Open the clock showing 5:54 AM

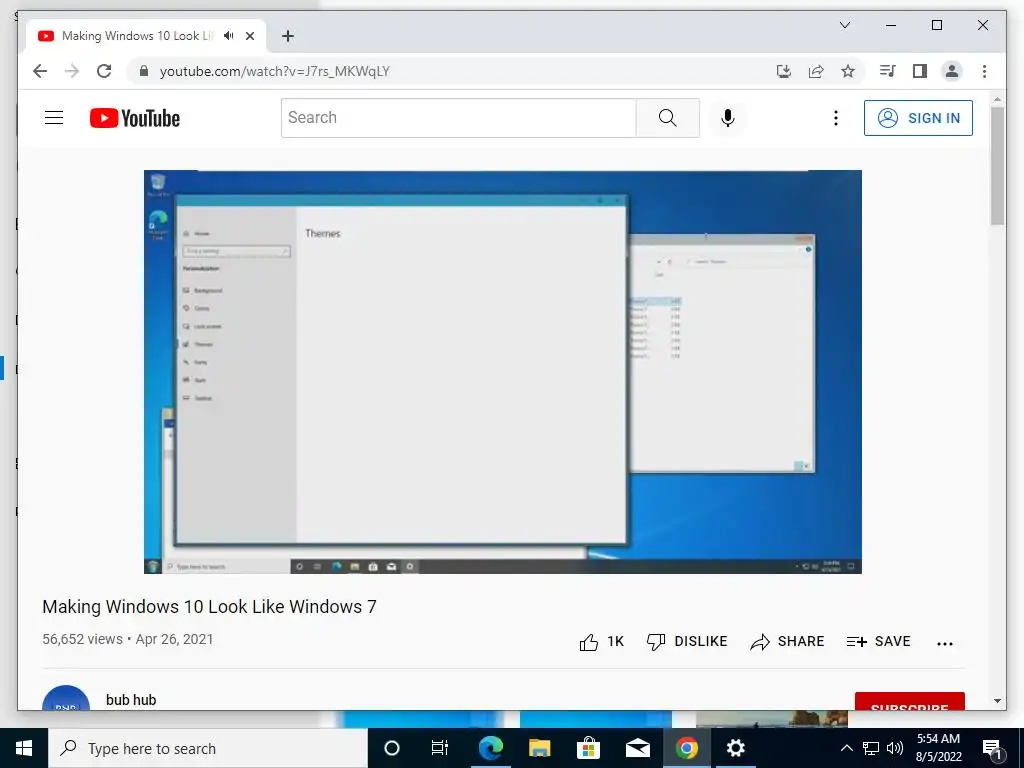coord(938,748)
